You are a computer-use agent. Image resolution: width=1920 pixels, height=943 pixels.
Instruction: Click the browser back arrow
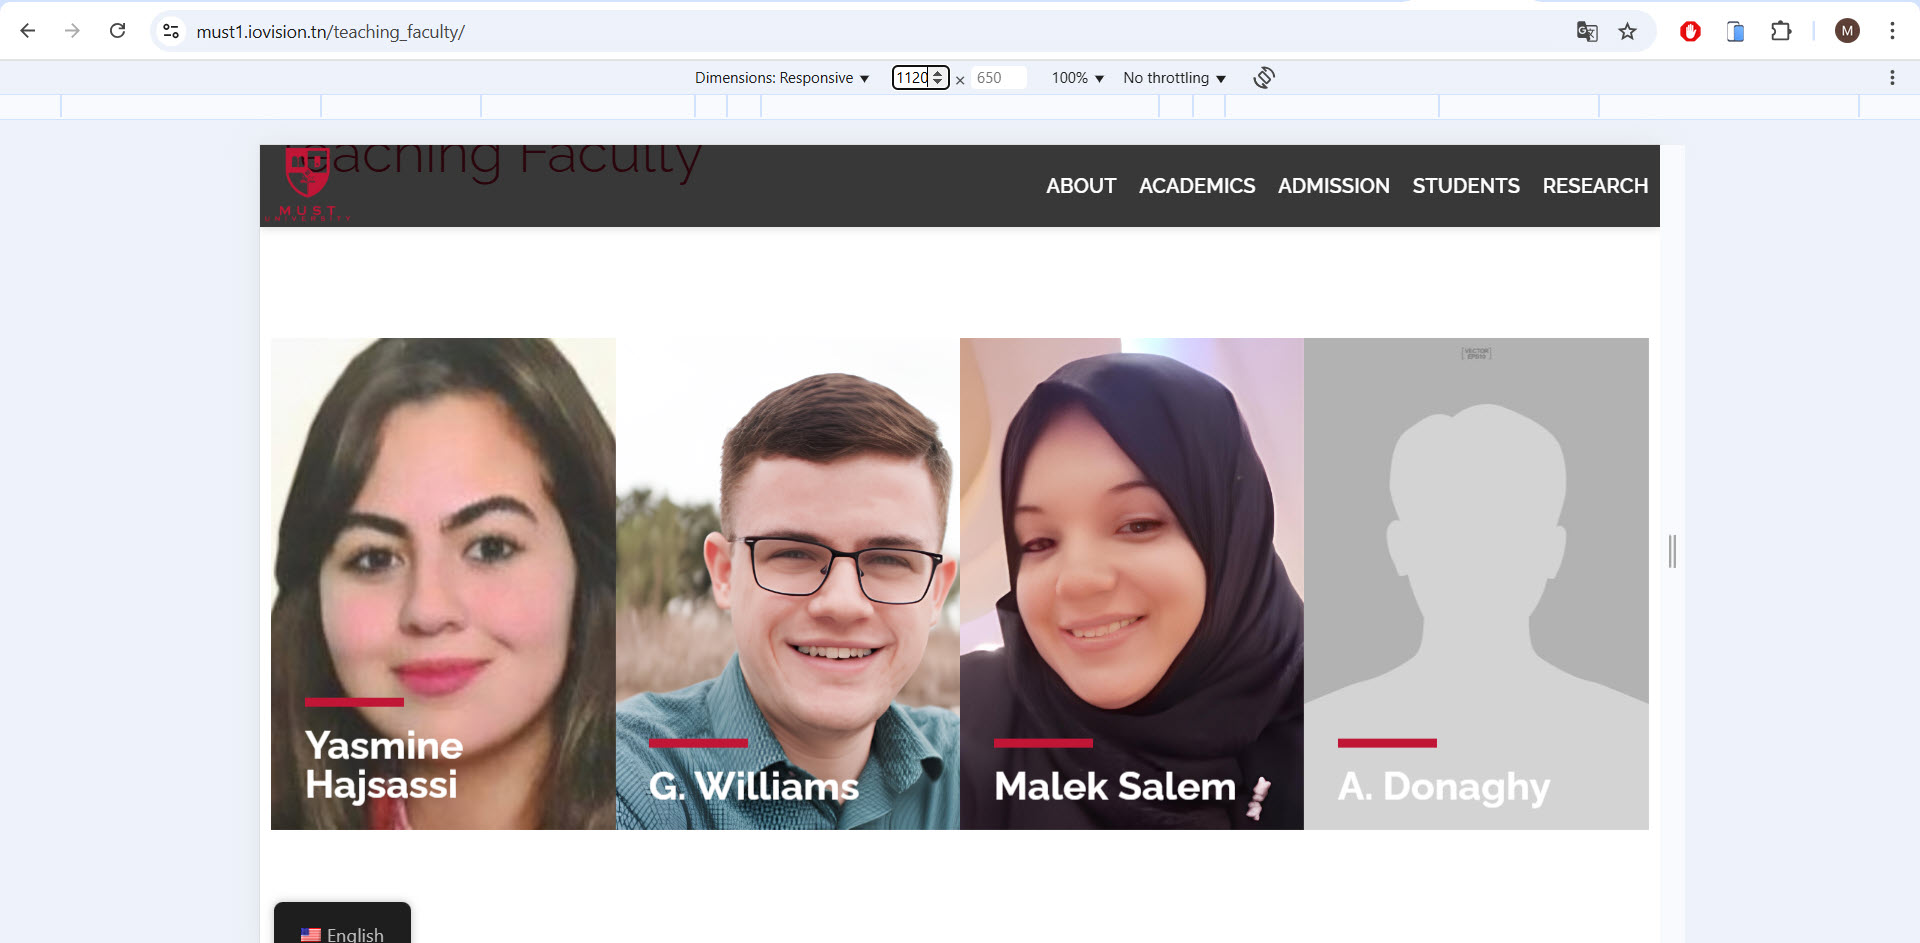(28, 31)
